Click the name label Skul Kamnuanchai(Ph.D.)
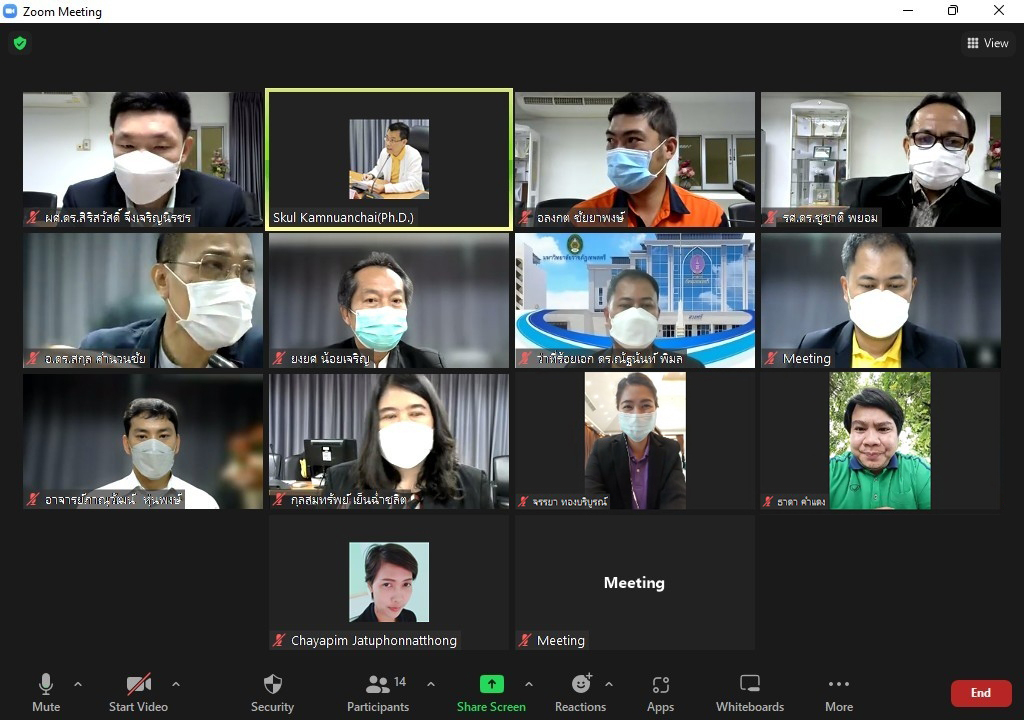 click(x=343, y=218)
